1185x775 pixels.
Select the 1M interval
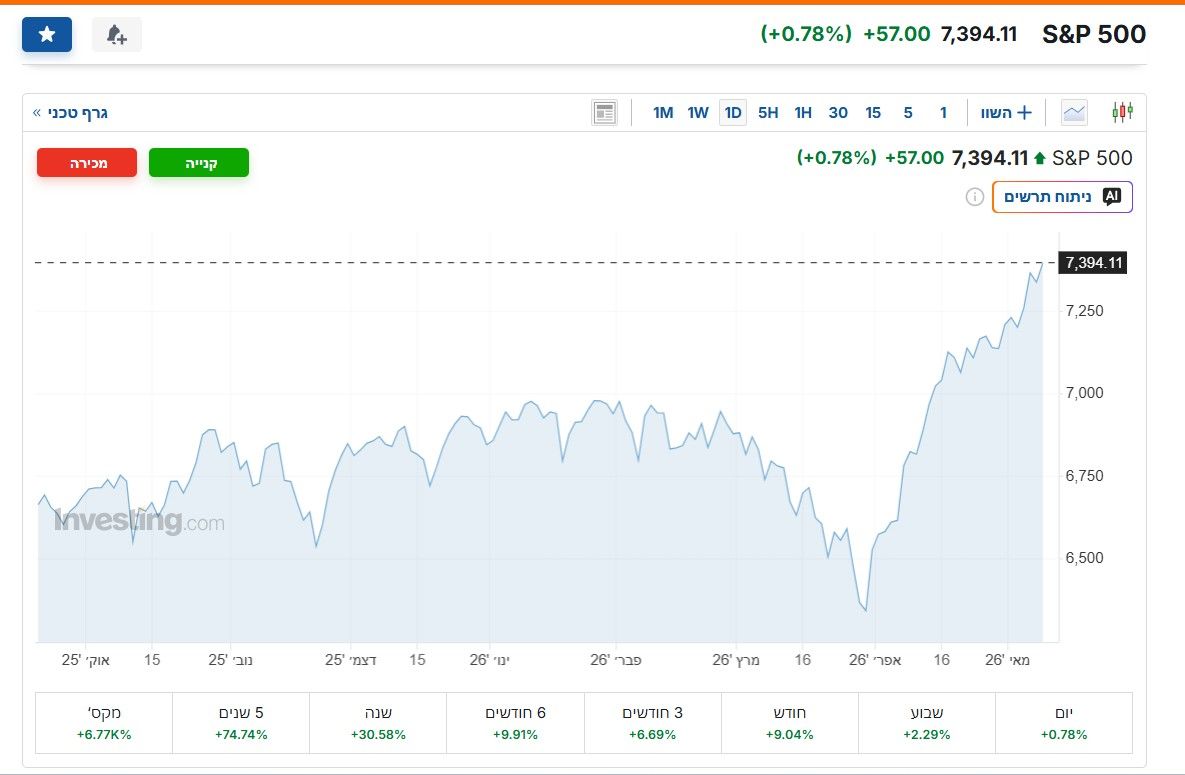click(663, 113)
